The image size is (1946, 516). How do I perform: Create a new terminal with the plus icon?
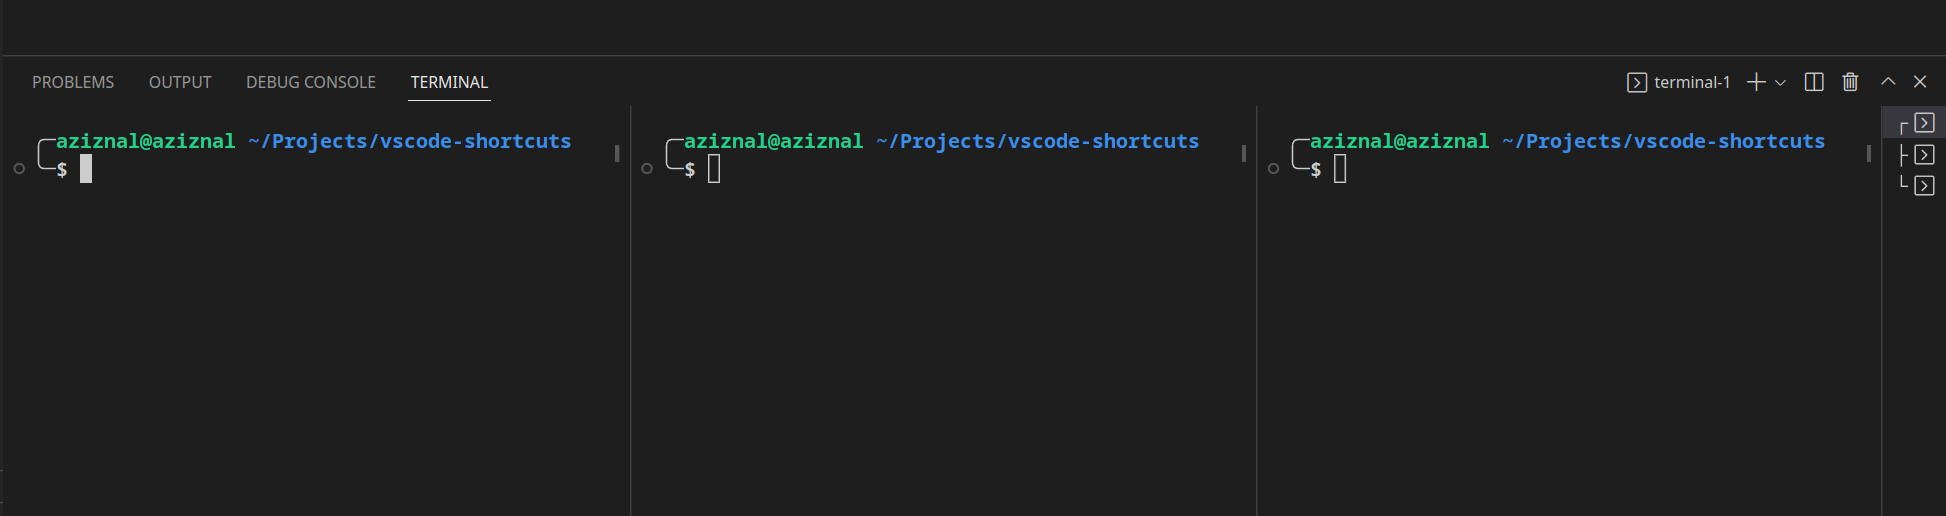[1755, 82]
